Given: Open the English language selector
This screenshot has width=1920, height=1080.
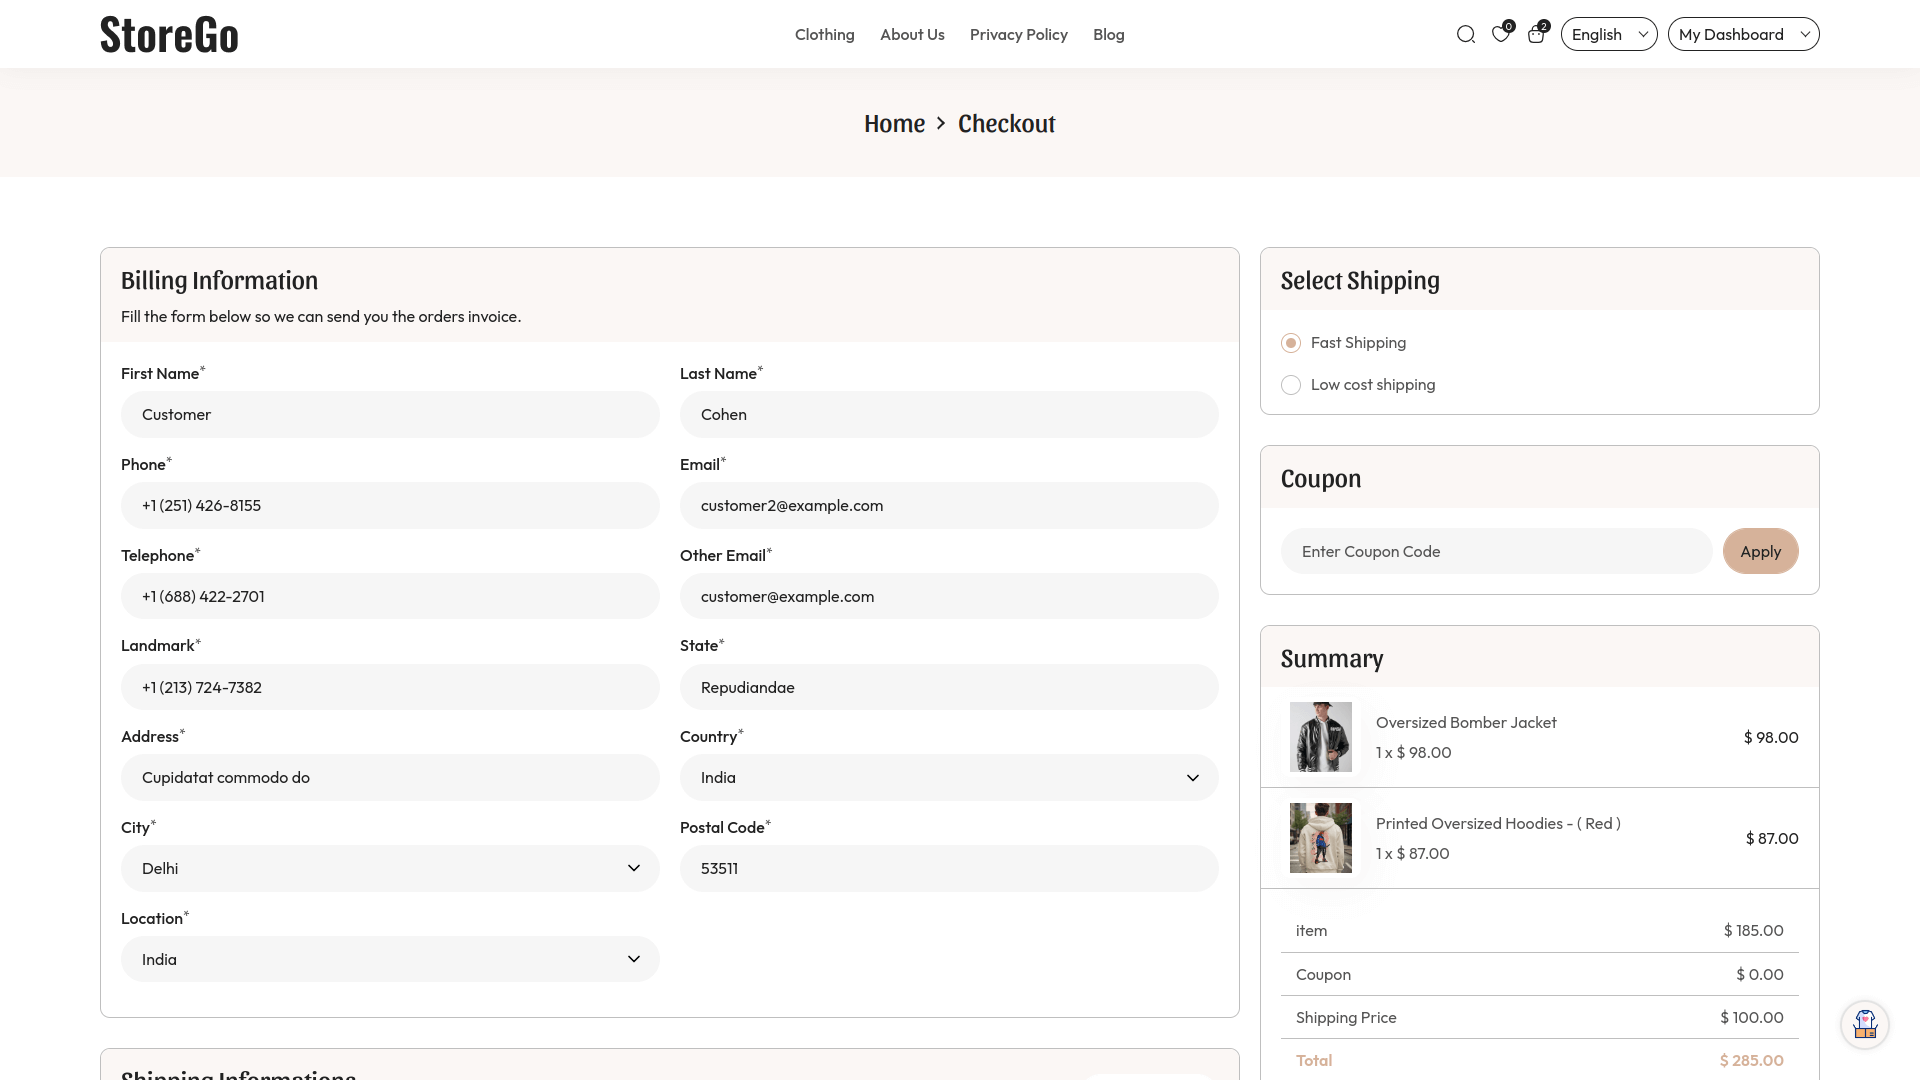Looking at the screenshot, I should click(x=1608, y=35).
